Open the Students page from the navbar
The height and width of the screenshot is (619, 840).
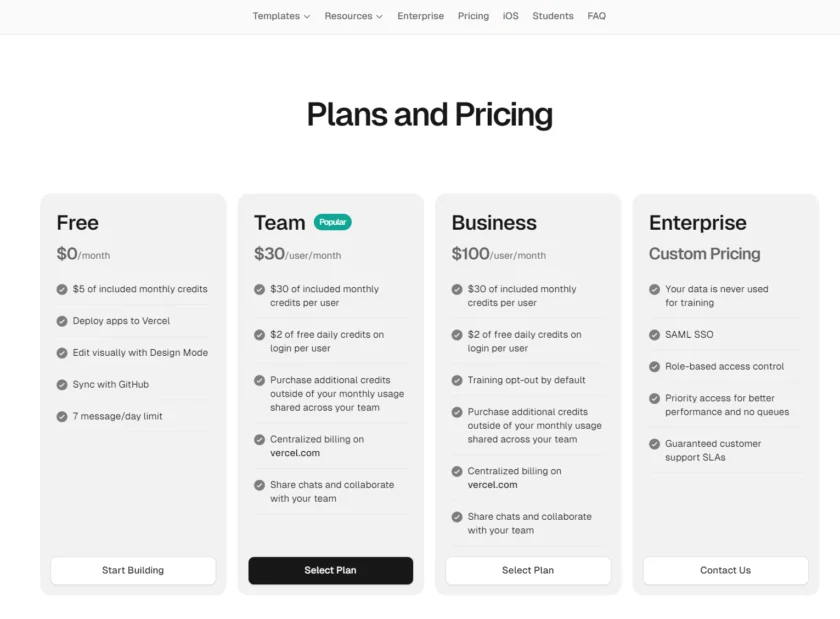point(553,16)
